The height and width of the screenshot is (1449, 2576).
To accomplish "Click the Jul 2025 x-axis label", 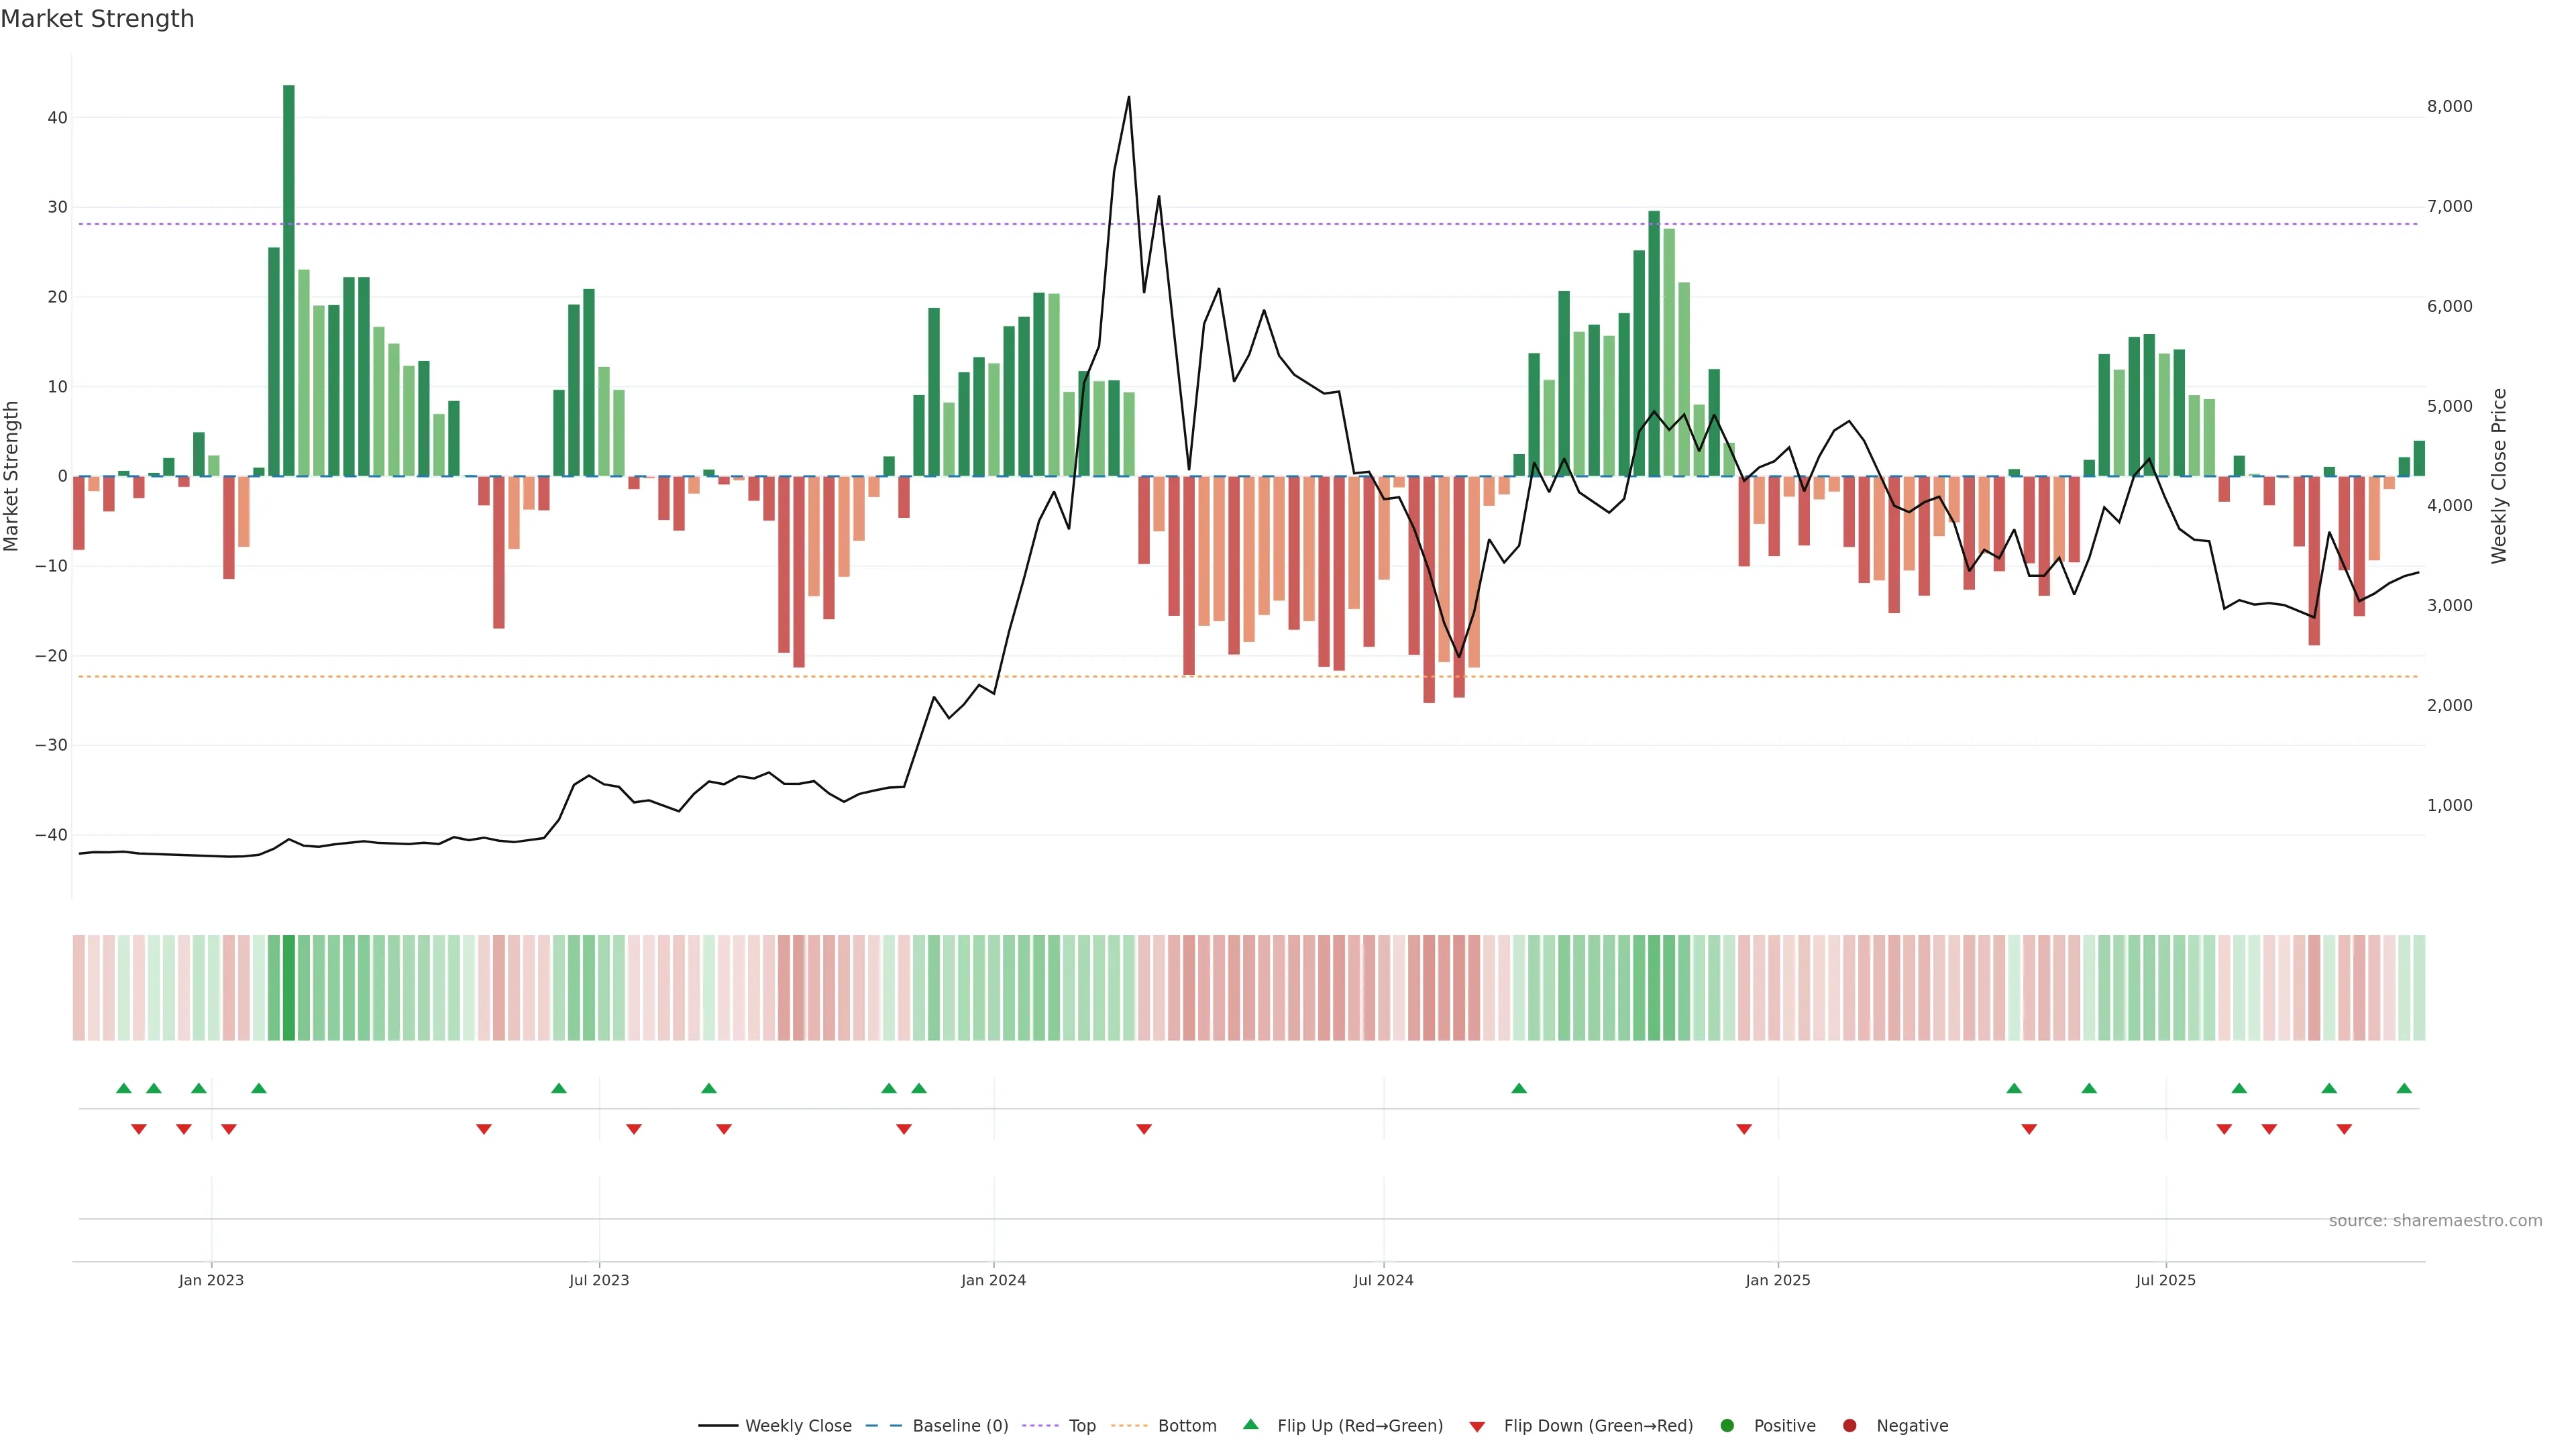I will (x=2165, y=1280).
